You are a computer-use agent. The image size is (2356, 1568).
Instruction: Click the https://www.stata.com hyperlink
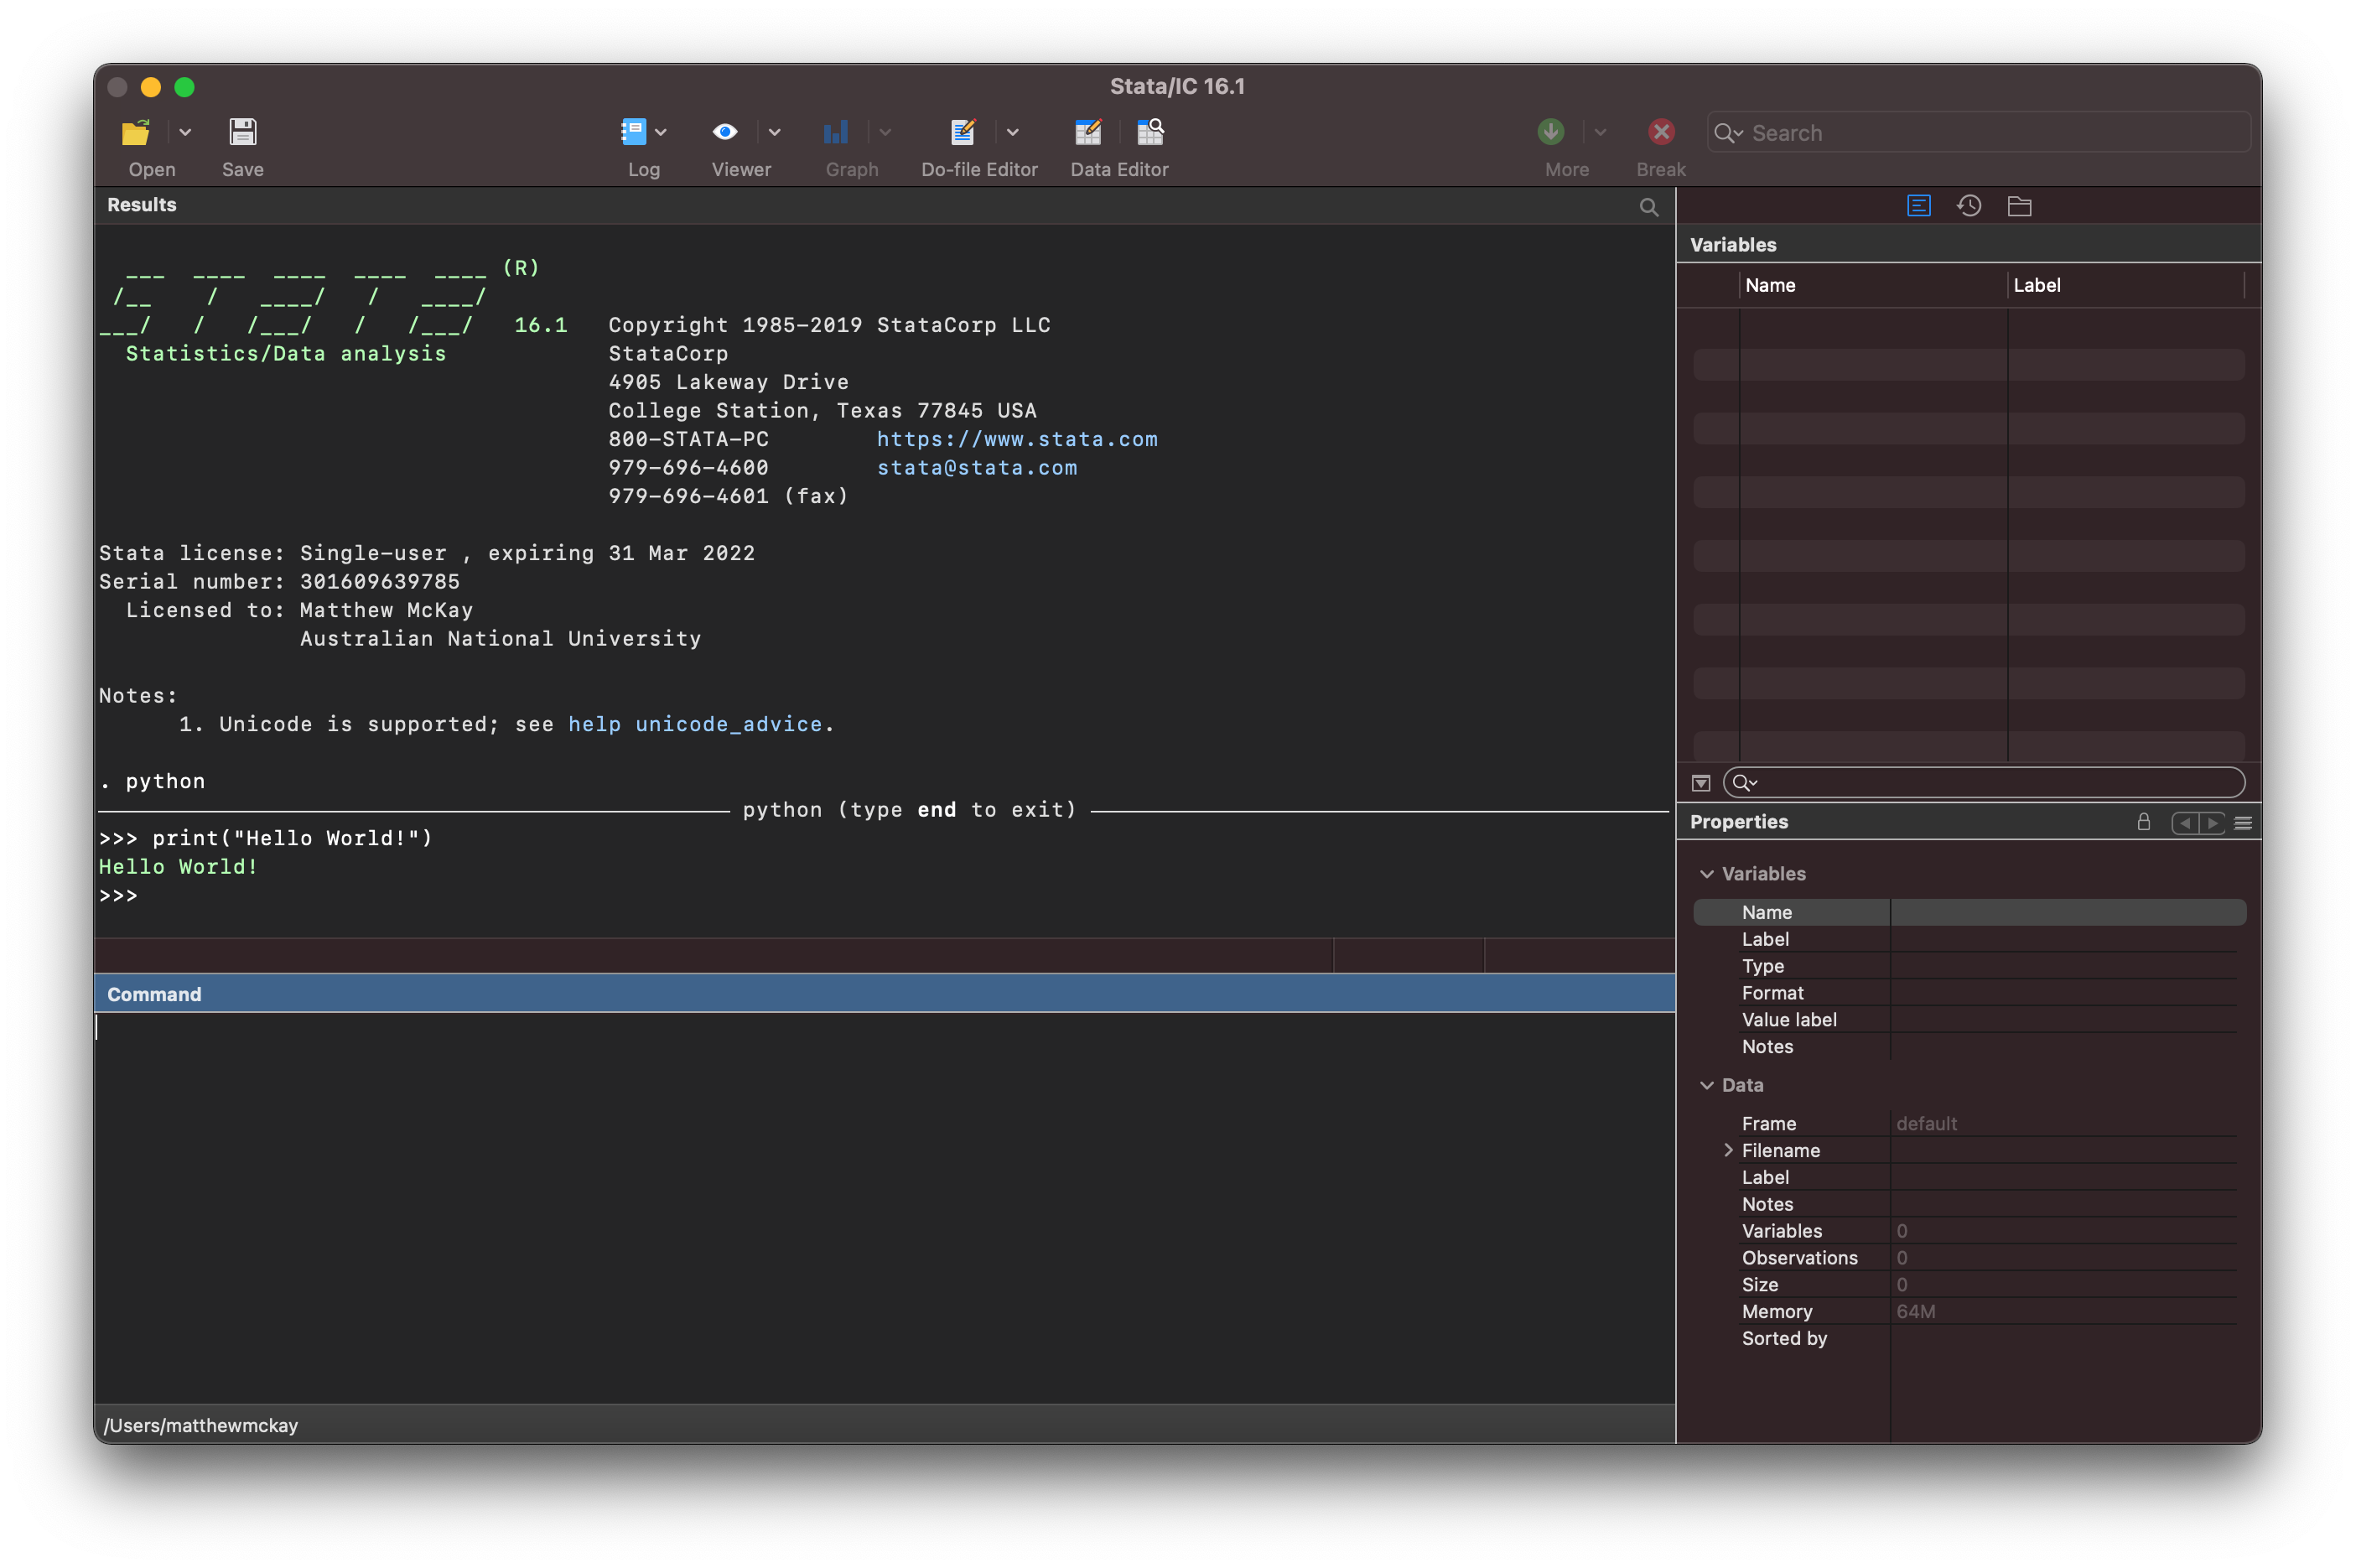tap(1018, 439)
